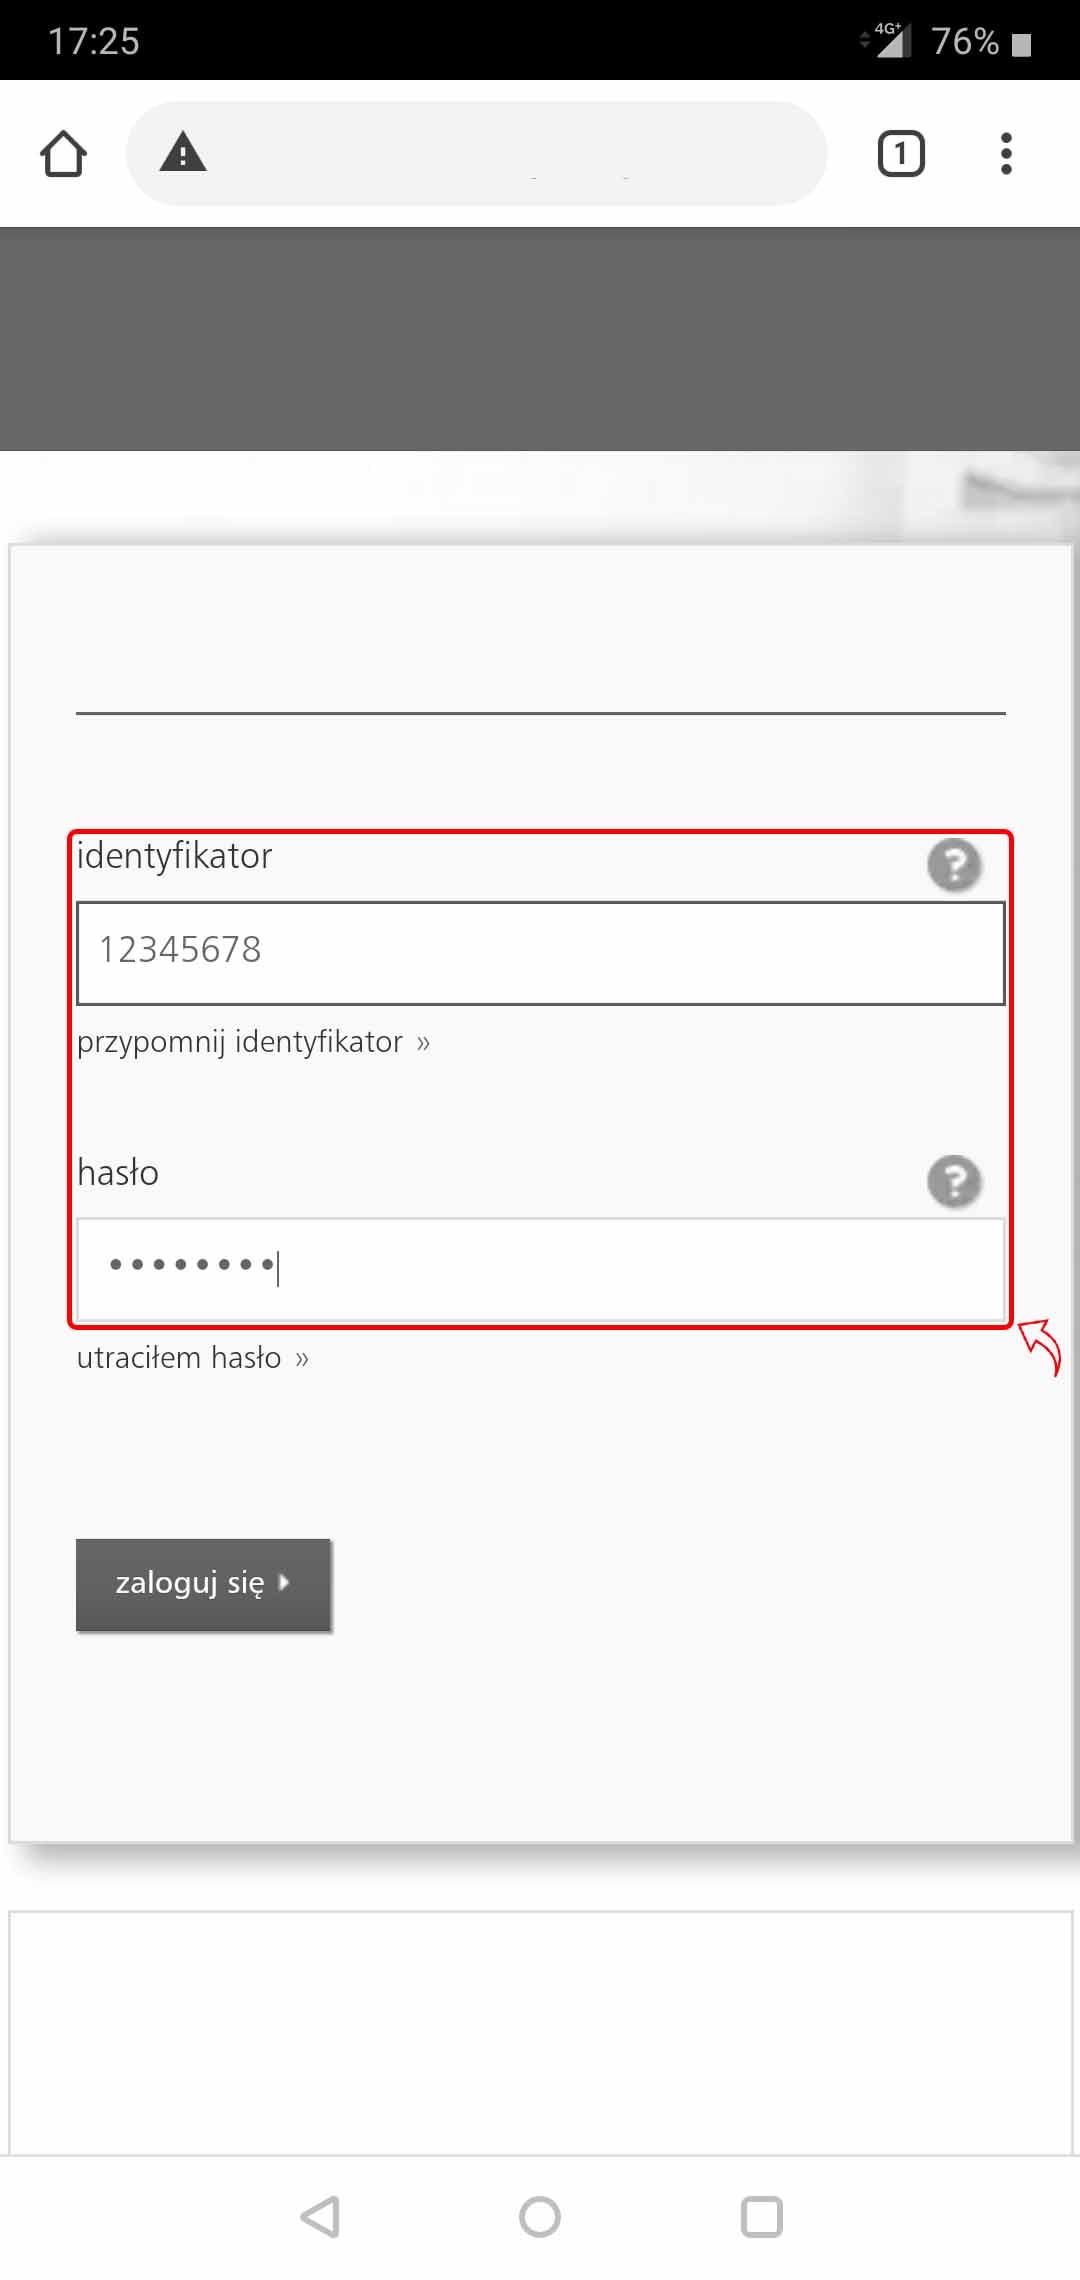Tap the 17:25 clock in status bar

(93, 41)
